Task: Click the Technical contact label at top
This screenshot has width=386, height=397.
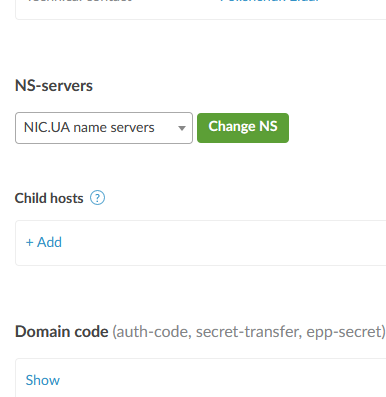Action: [79, 1]
